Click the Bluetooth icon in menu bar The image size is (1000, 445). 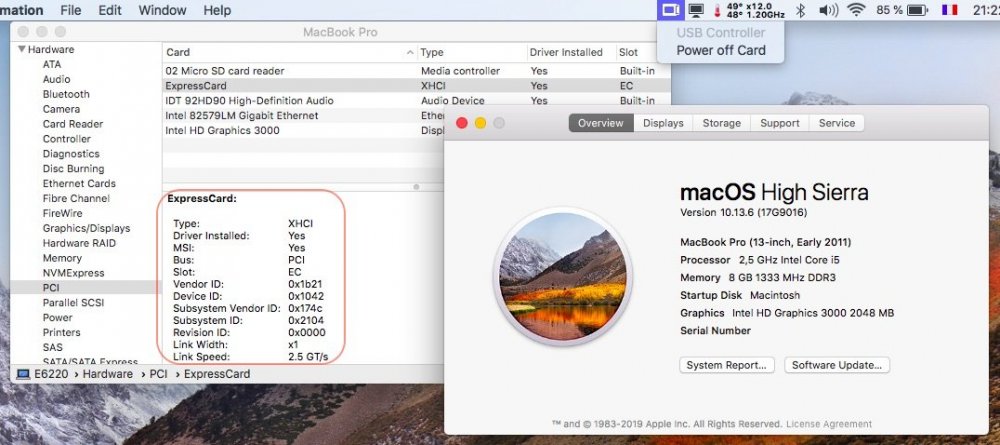point(800,11)
